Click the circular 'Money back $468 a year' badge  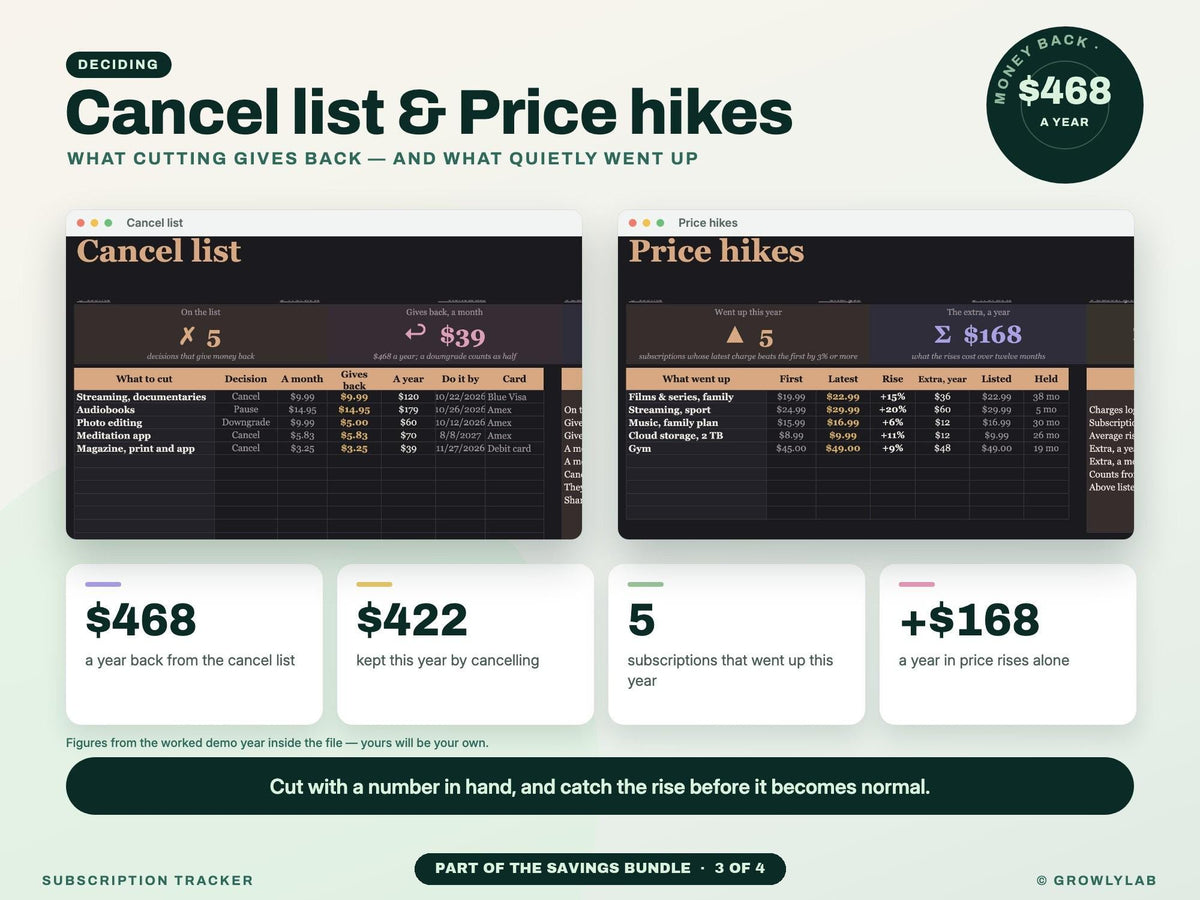(1064, 105)
